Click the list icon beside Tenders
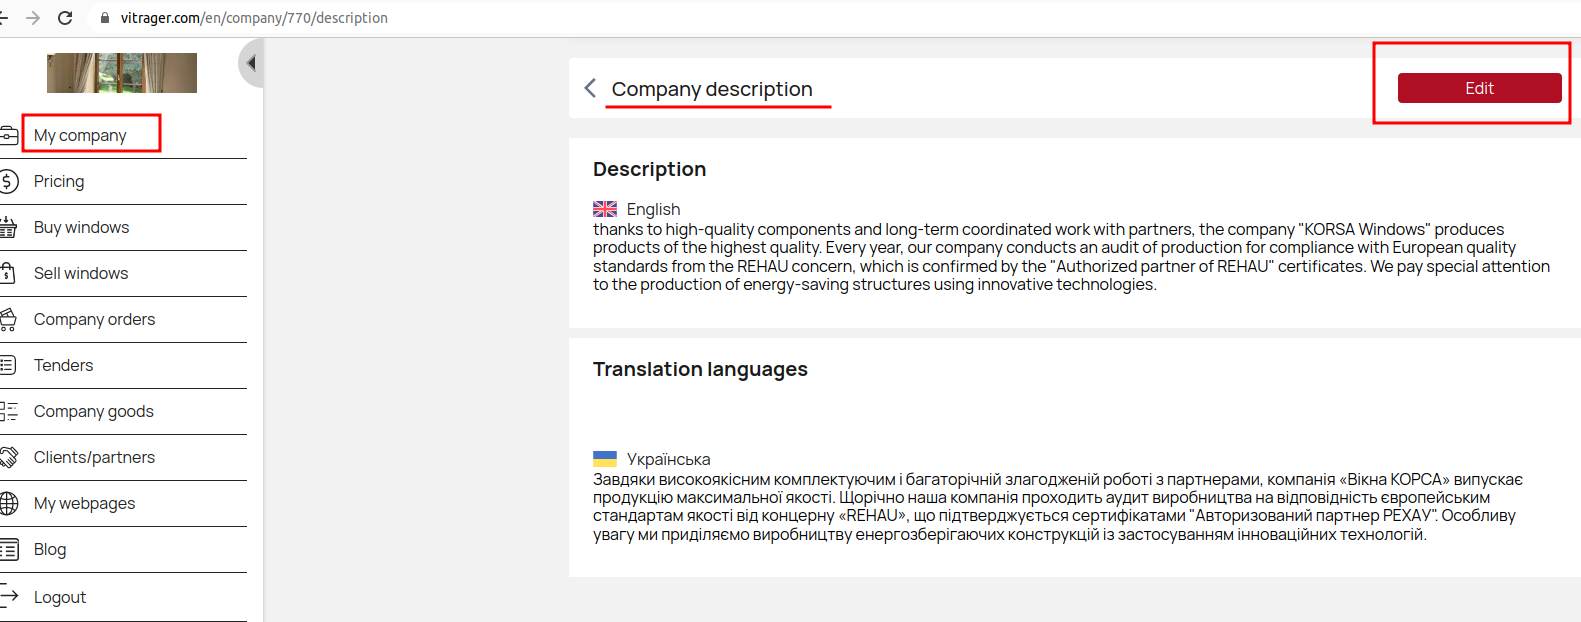The height and width of the screenshot is (622, 1581). [x=8, y=365]
